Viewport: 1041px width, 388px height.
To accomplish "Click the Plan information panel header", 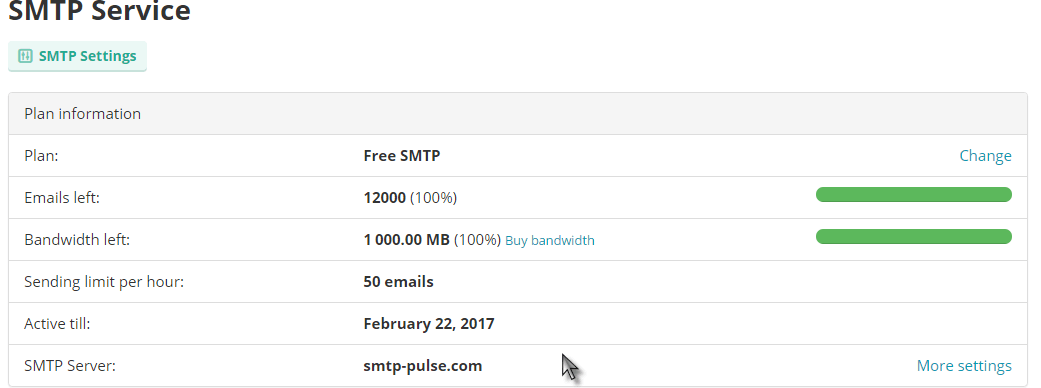I will (x=518, y=114).
